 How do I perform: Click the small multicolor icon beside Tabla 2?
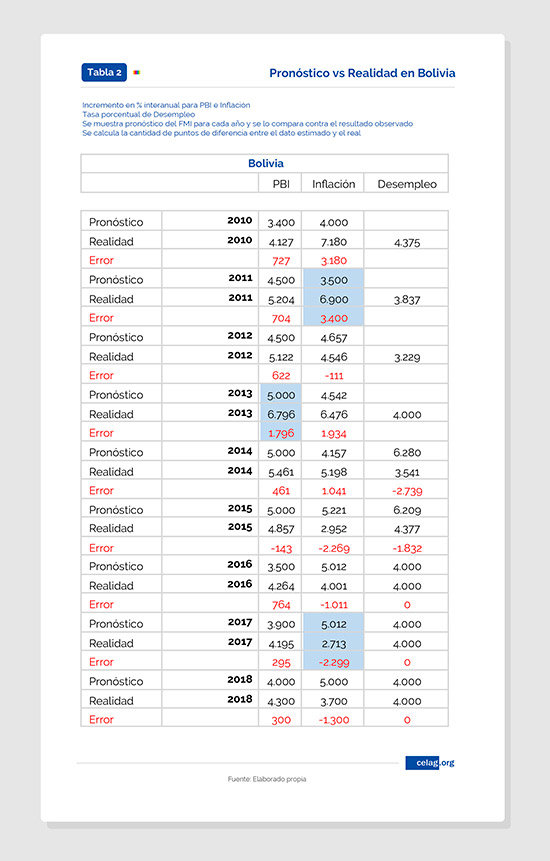point(137,72)
